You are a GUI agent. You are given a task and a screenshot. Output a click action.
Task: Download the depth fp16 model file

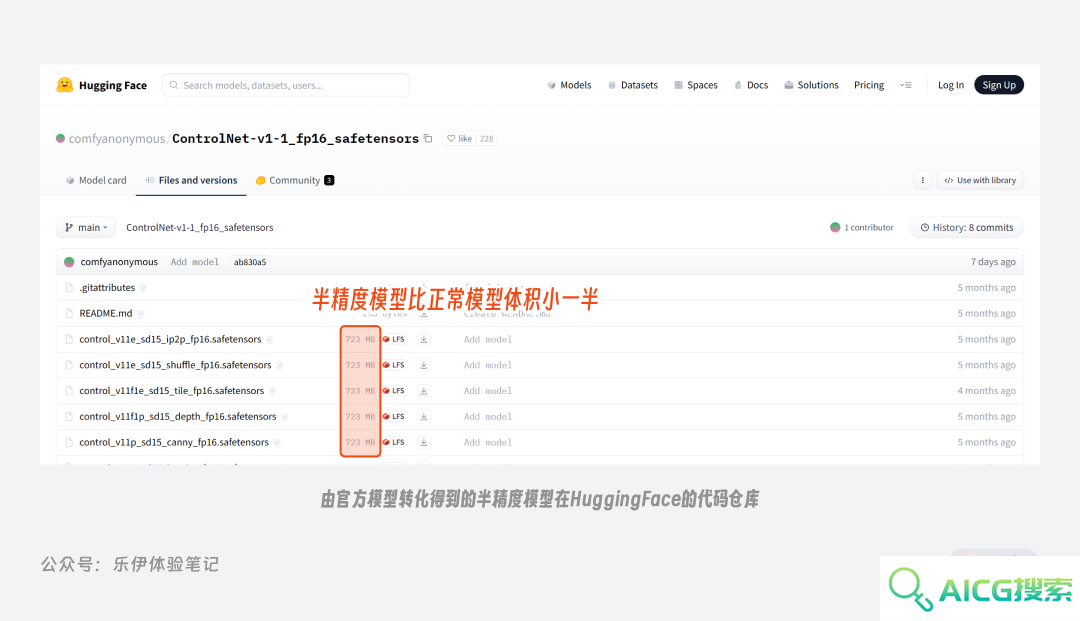click(x=424, y=417)
